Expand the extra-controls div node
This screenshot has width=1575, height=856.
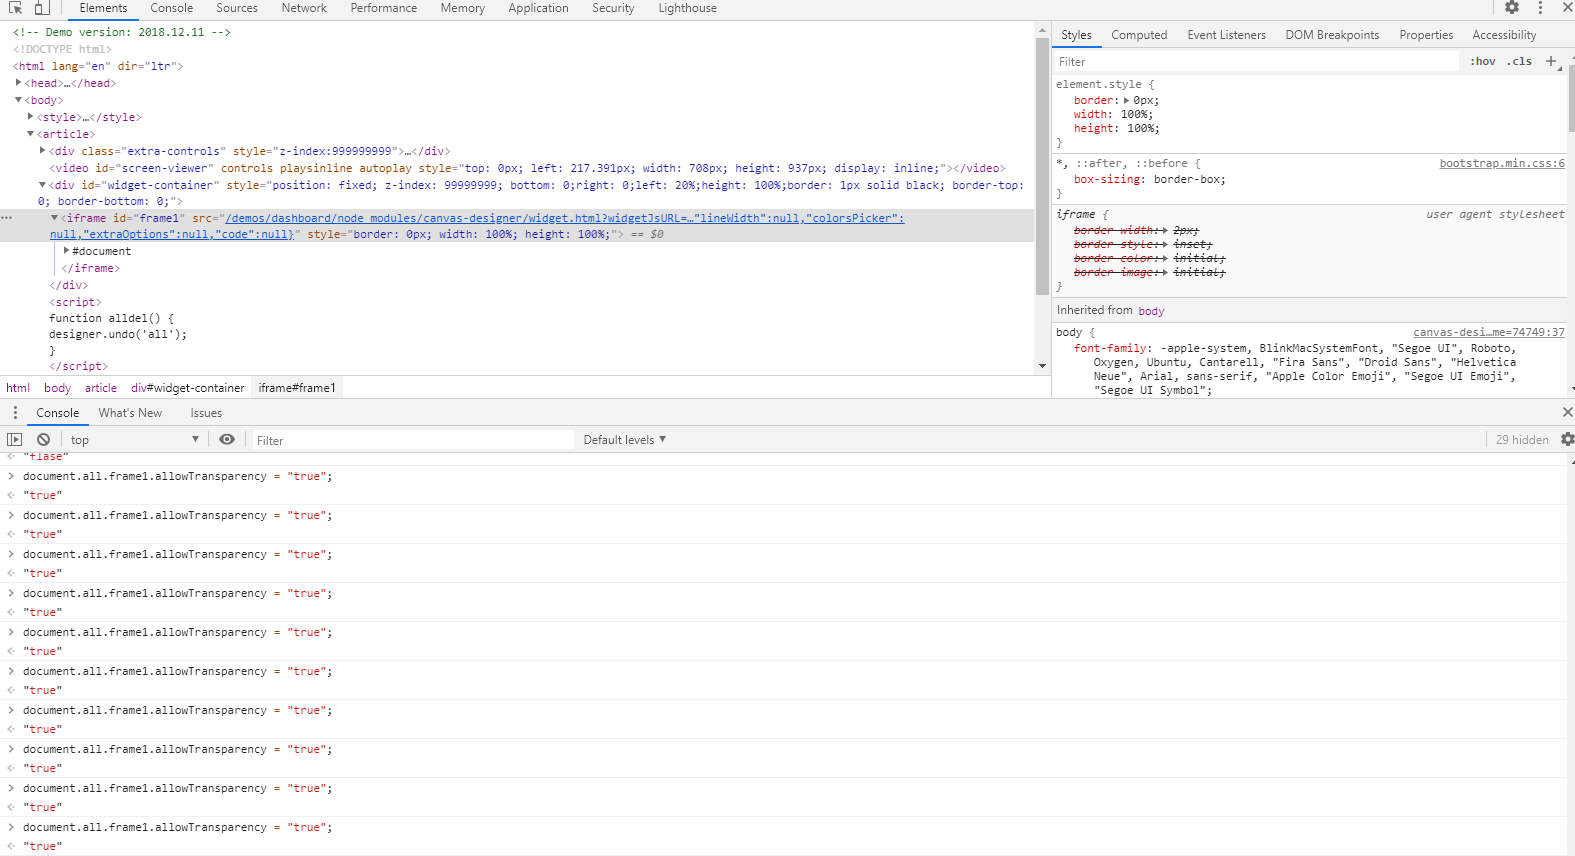click(x=42, y=151)
